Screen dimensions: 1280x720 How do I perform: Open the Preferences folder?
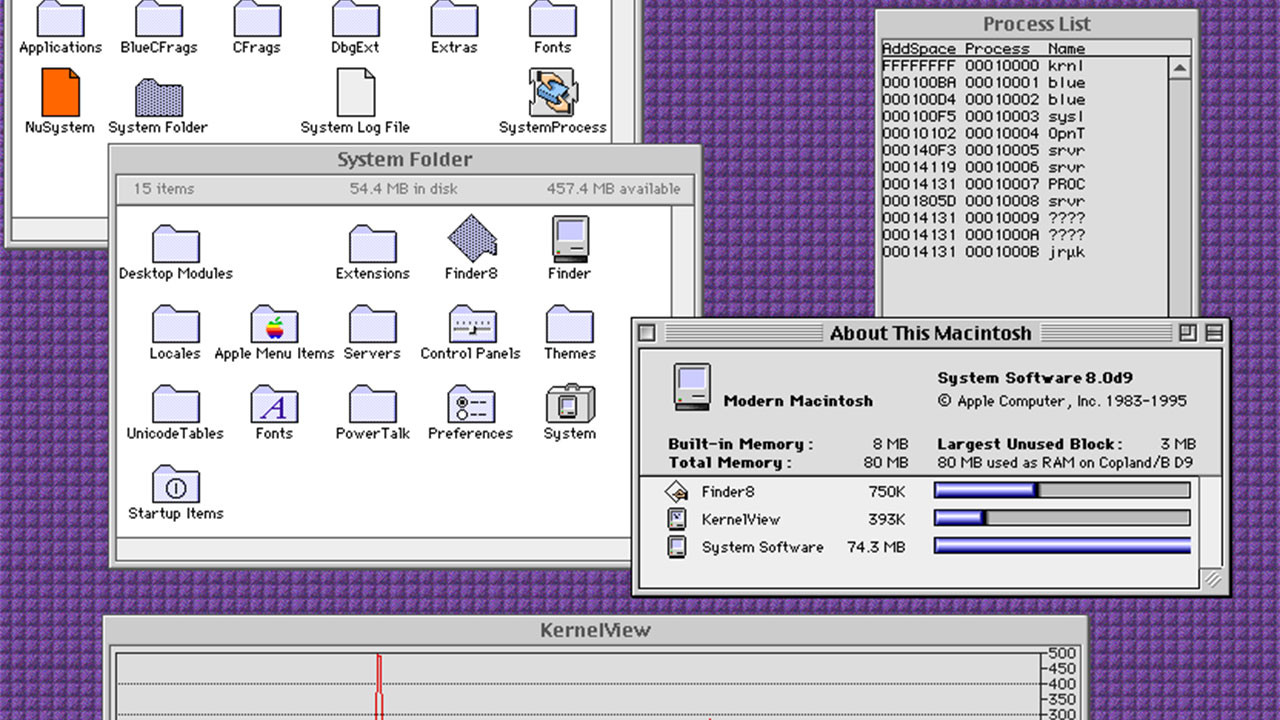click(x=471, y=404)
